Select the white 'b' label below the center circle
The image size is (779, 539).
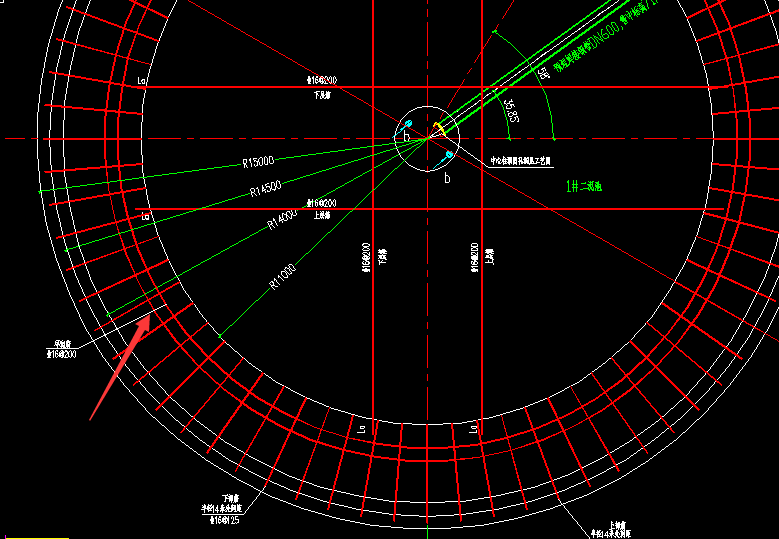[x=447, y=178]
